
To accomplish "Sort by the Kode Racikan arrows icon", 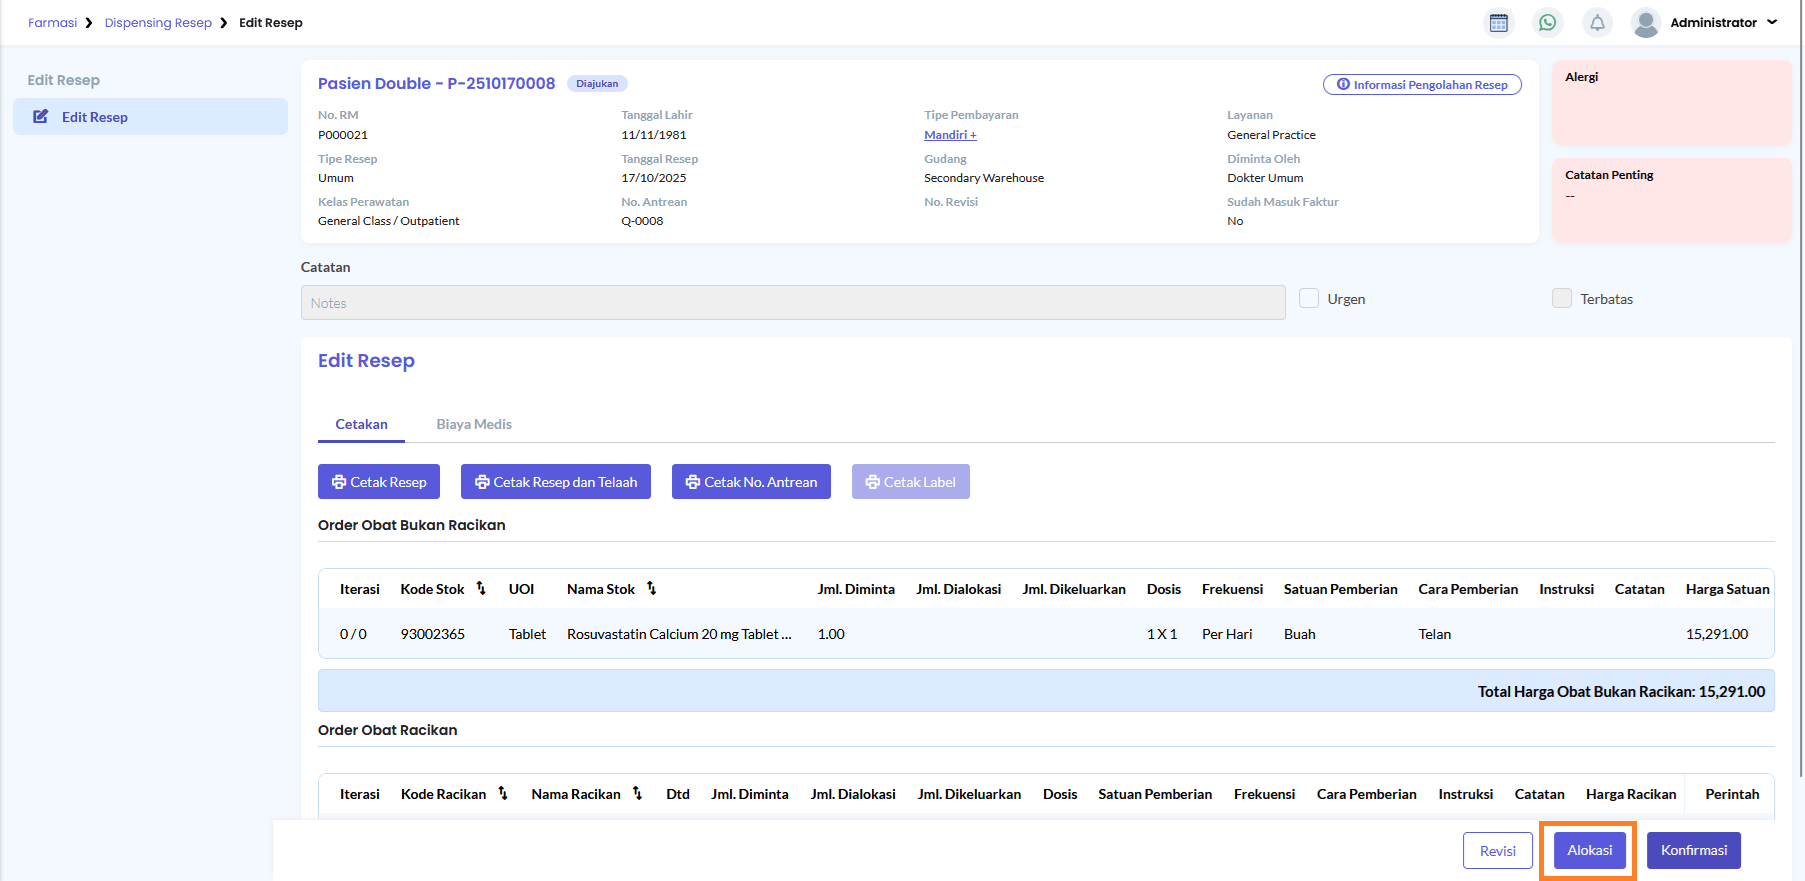I will click(503, 794).
